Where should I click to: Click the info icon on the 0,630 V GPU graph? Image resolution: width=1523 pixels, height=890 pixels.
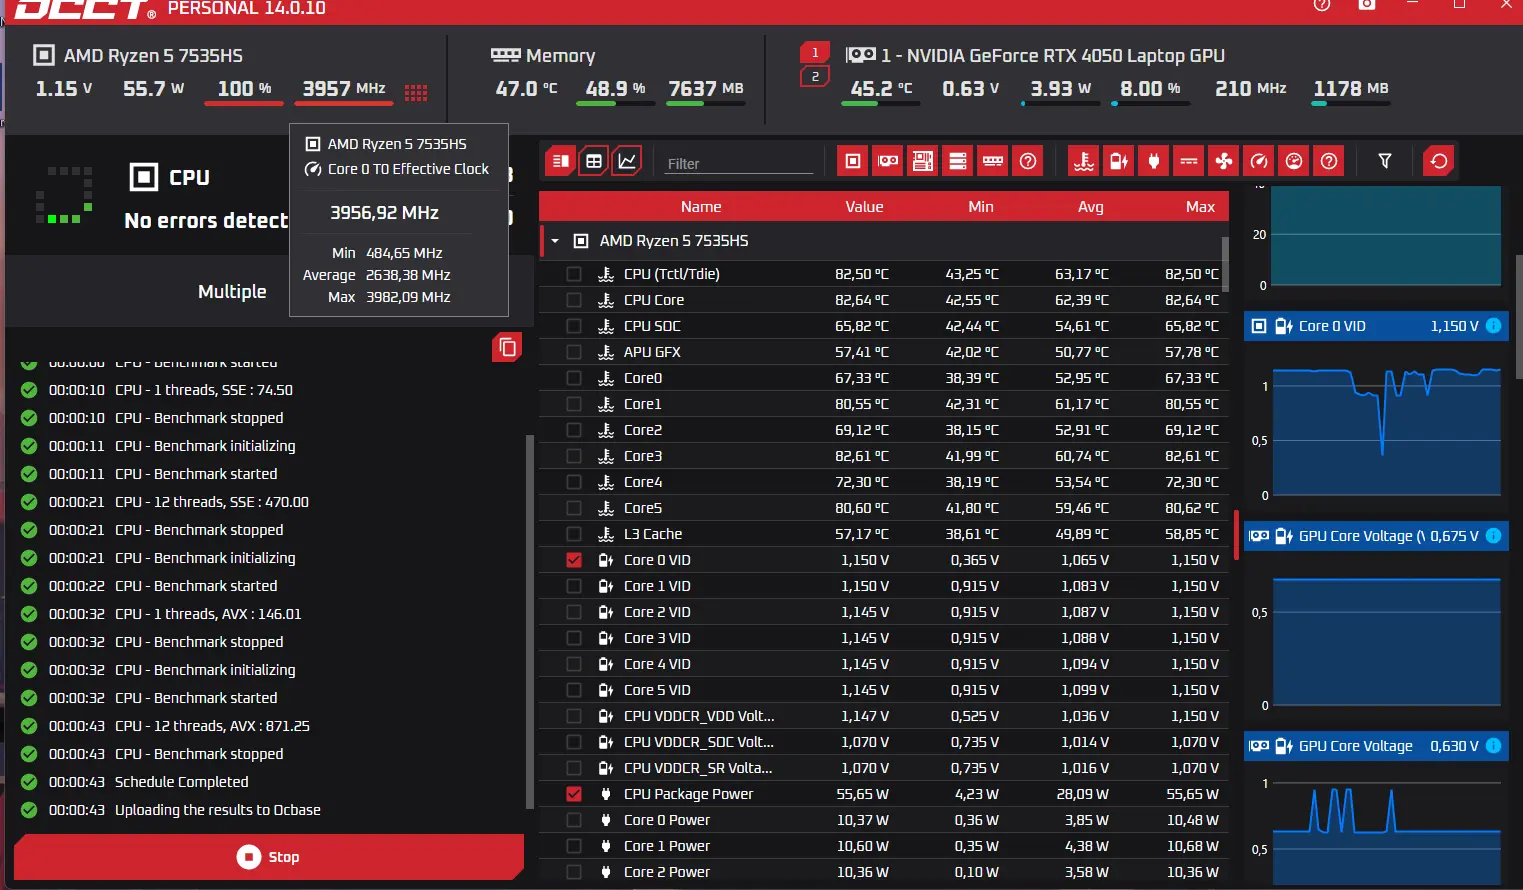click(x=1493, y=746)
